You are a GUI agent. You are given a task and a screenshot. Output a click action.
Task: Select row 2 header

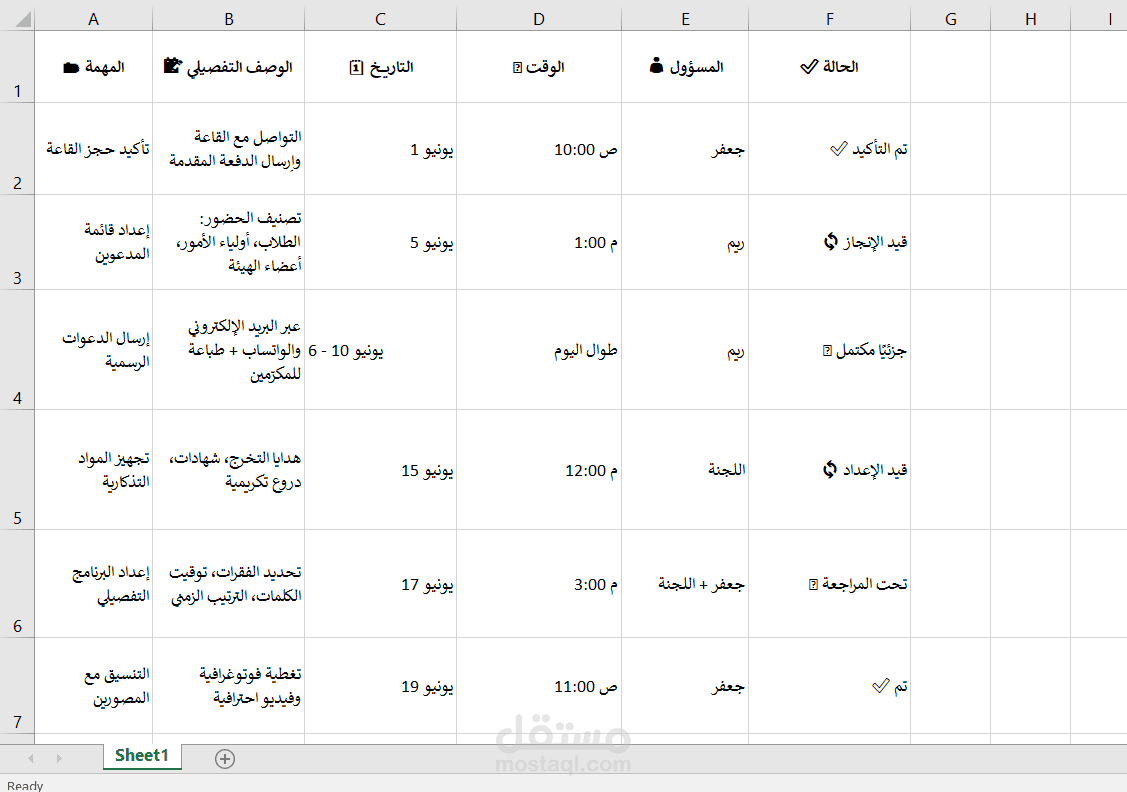click(x=17, y=148)
